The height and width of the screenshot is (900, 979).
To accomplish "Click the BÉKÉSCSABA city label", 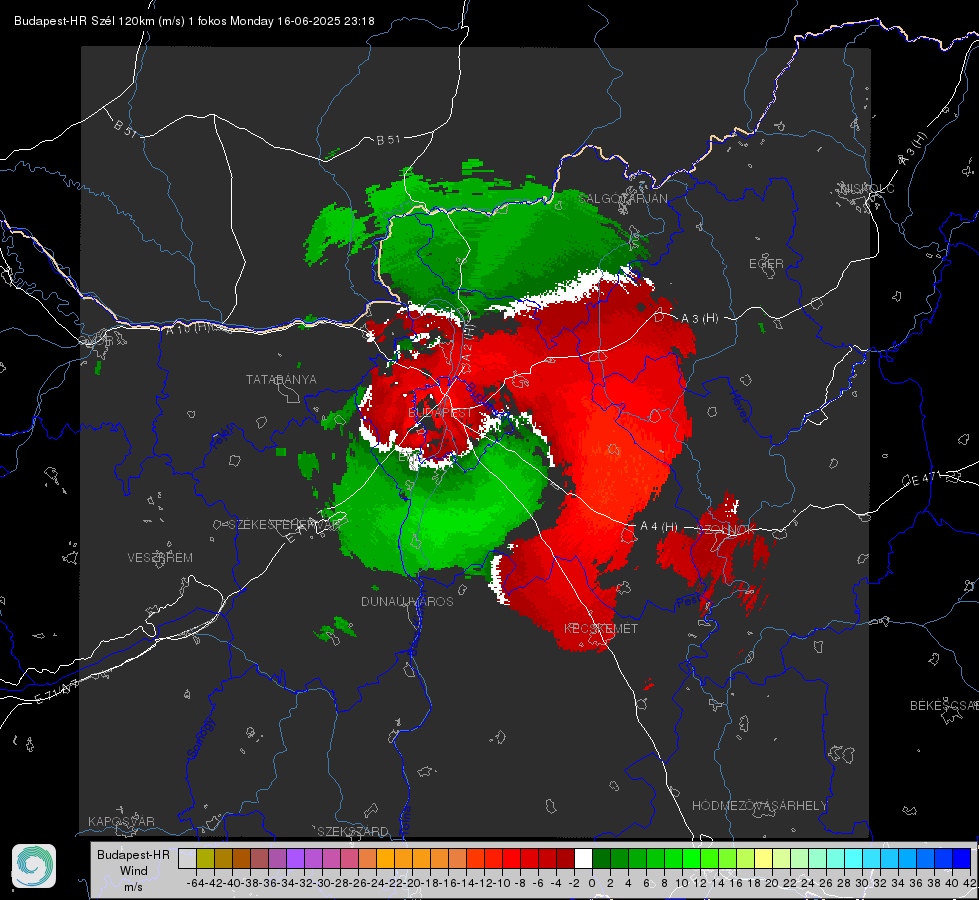I will [x=944, y=705].
